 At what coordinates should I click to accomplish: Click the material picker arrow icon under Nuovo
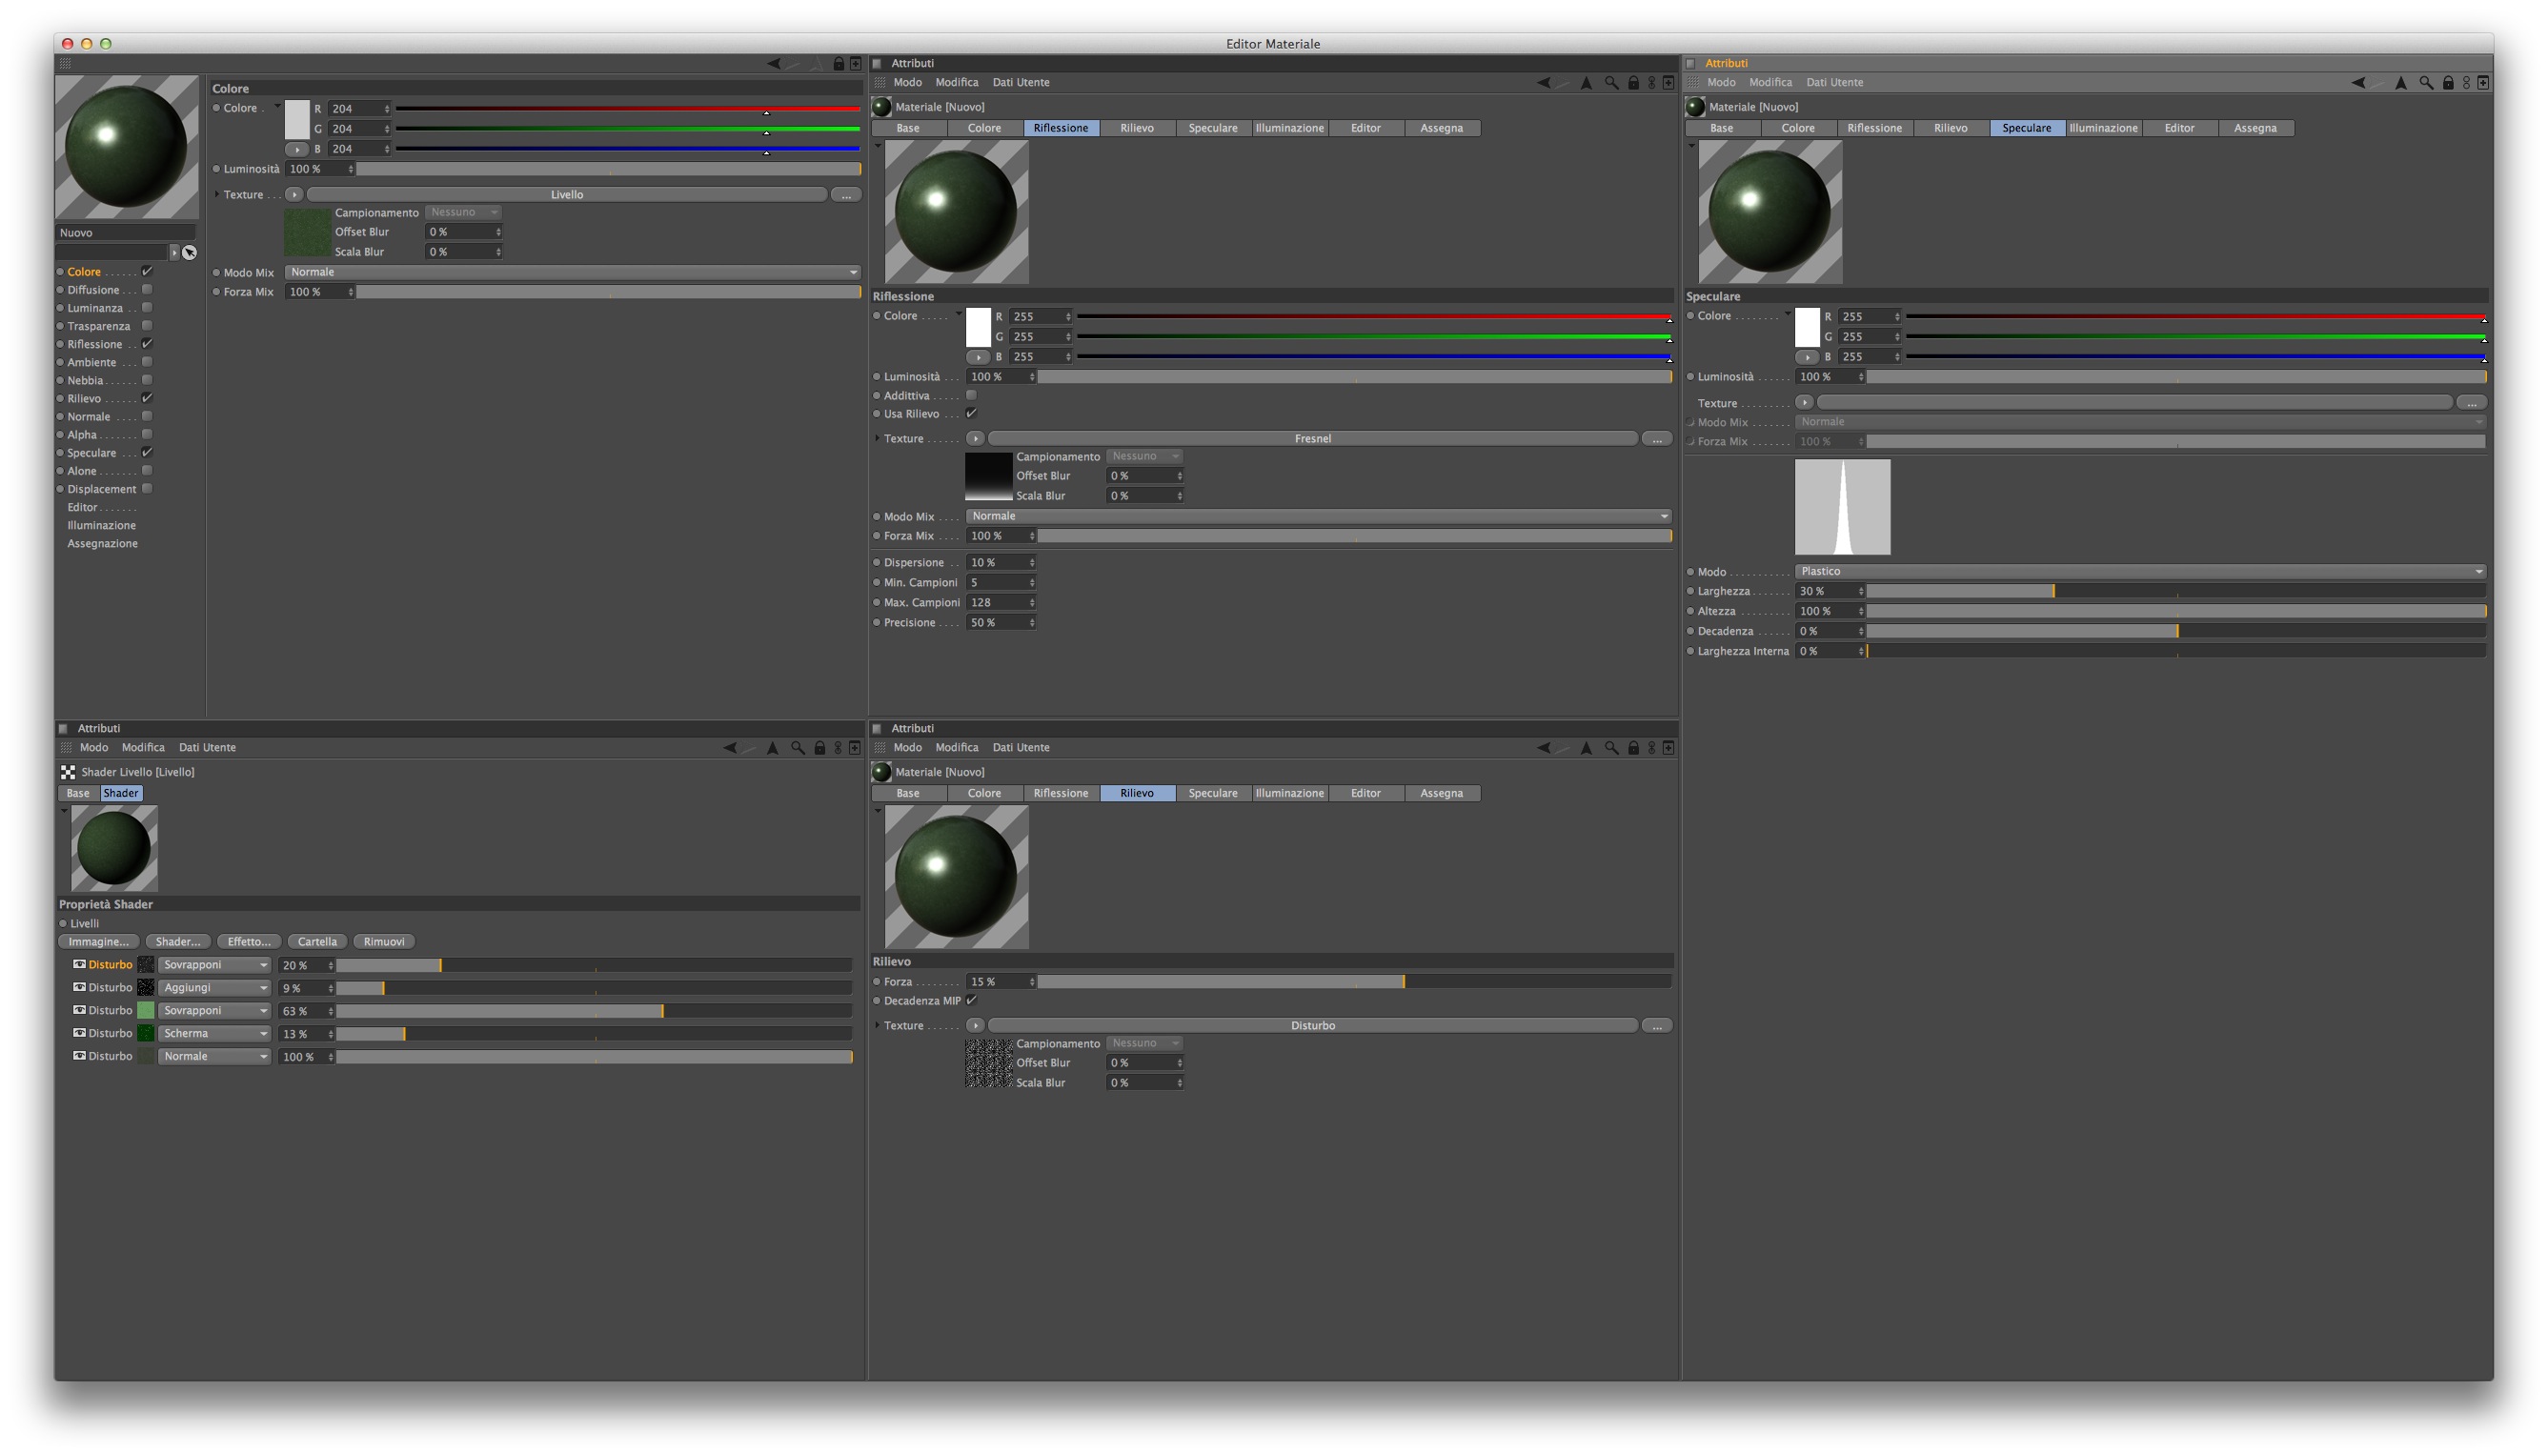tap(189, 253)
